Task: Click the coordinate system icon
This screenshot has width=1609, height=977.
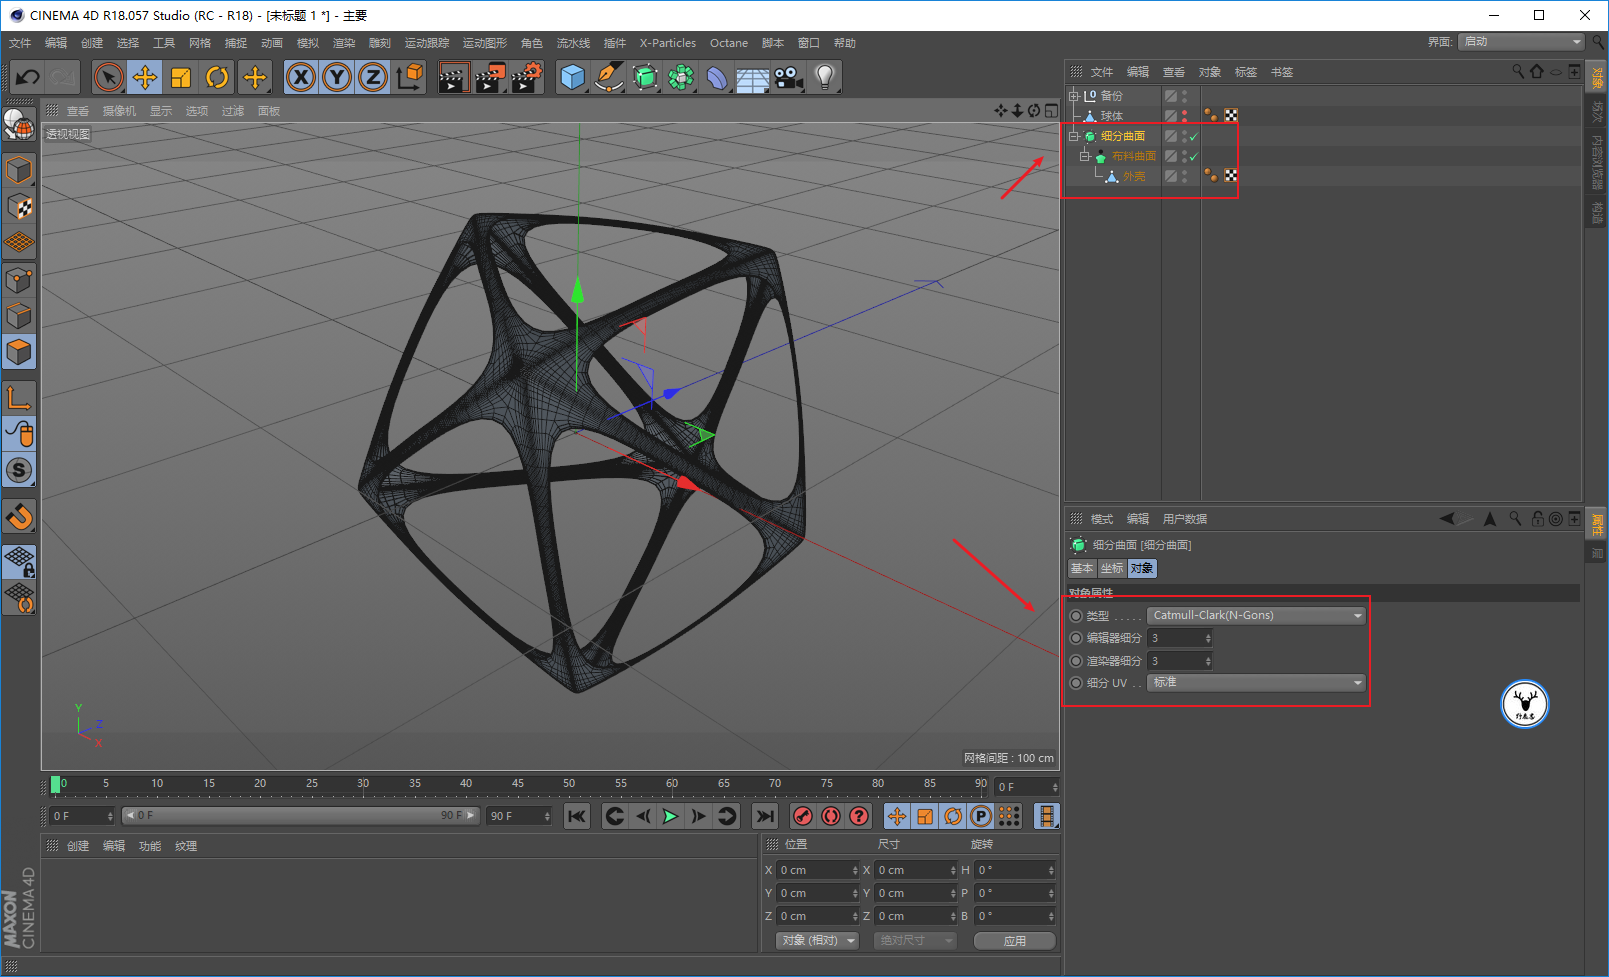Action: click(x=409, y=77)
